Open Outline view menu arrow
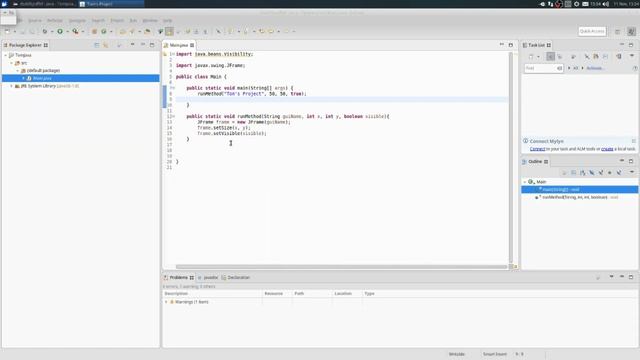This screenshot has width=640, height=360. (632, 172)
